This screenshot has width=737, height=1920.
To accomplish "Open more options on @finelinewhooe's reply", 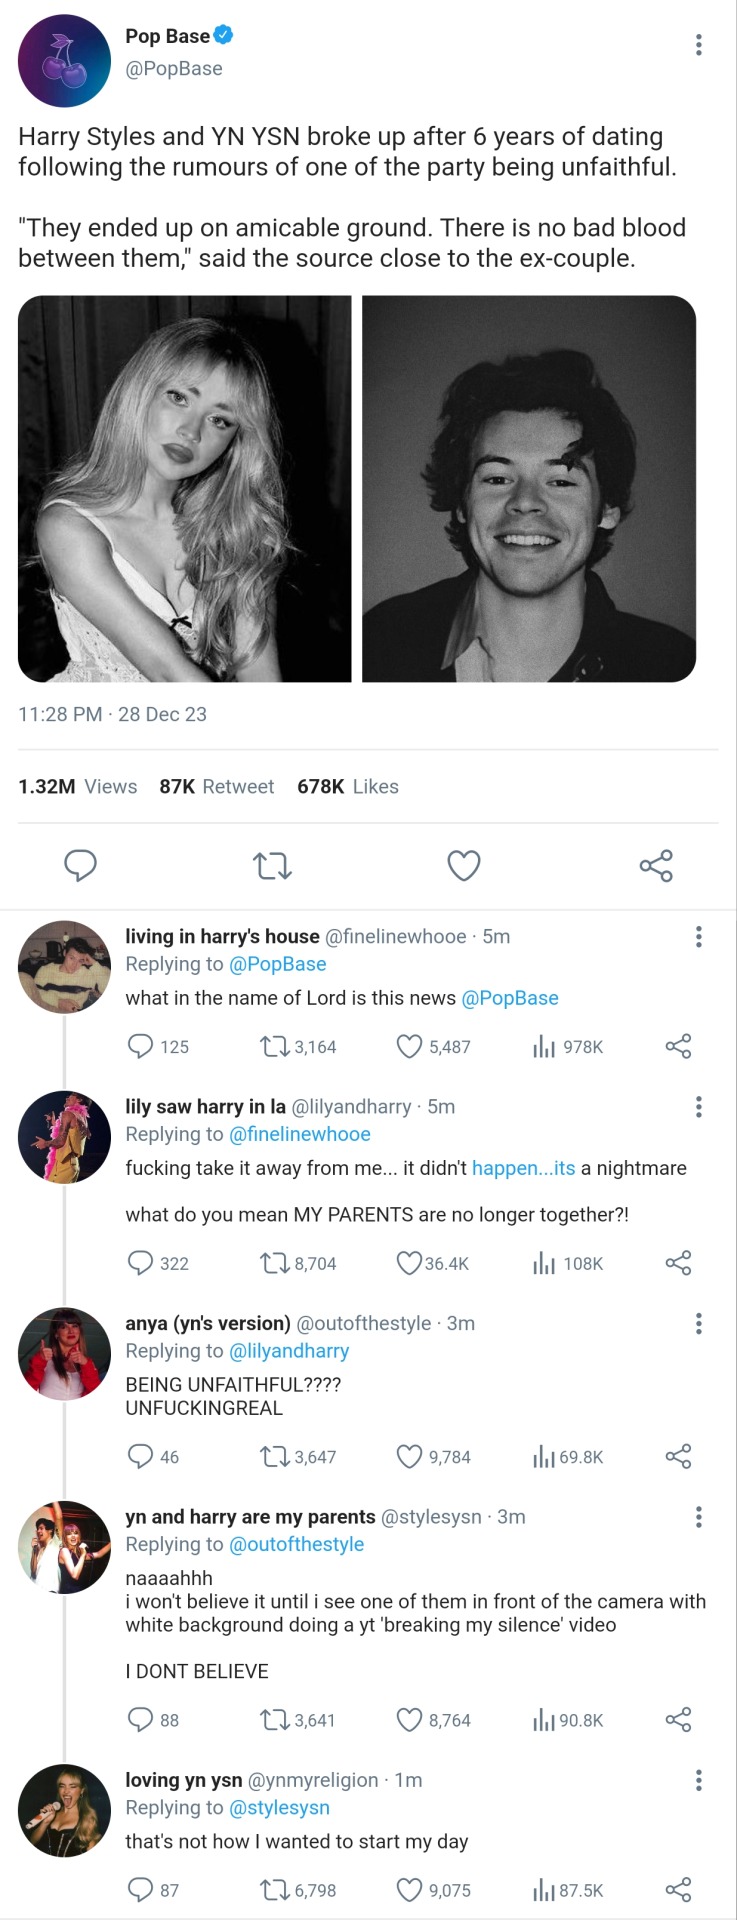I will (698, 937).
